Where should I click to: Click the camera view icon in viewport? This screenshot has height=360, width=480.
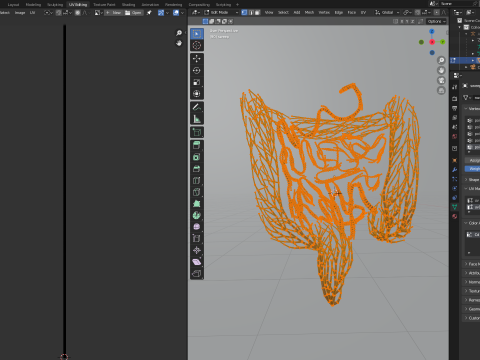pyautogui.click(x=441, y=80)
